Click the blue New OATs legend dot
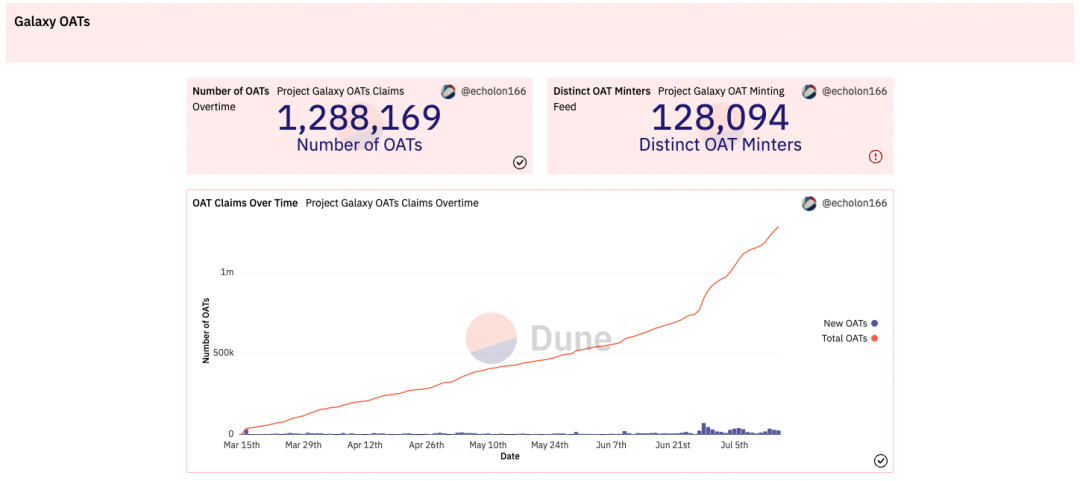Image resolution: width=1080 pixels, height=481 pixels. point(875,323)
